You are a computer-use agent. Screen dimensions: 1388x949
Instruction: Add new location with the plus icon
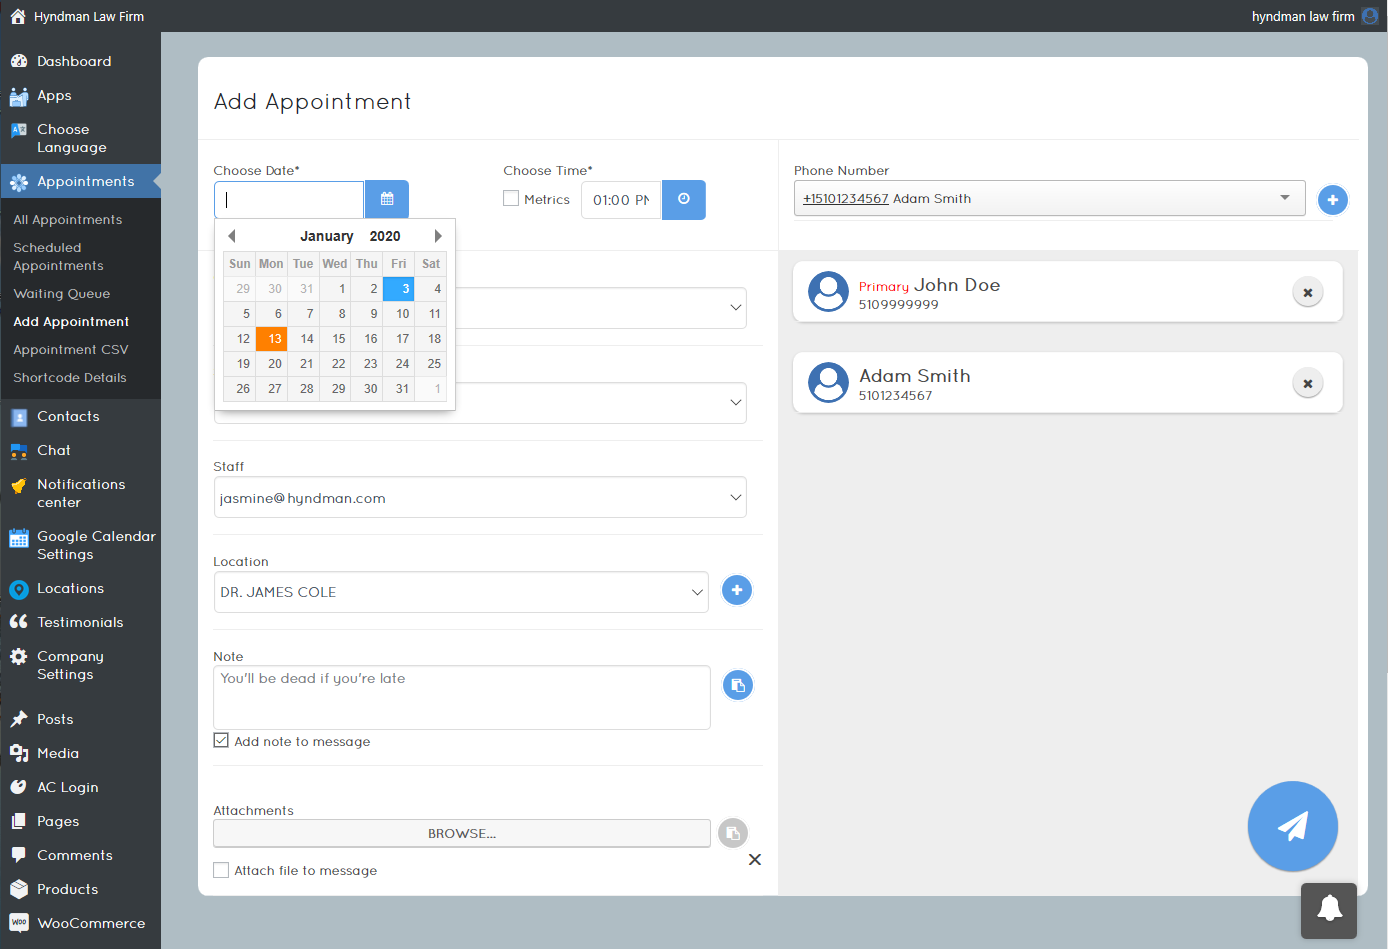pyautogui.click(x=737, y=591)
